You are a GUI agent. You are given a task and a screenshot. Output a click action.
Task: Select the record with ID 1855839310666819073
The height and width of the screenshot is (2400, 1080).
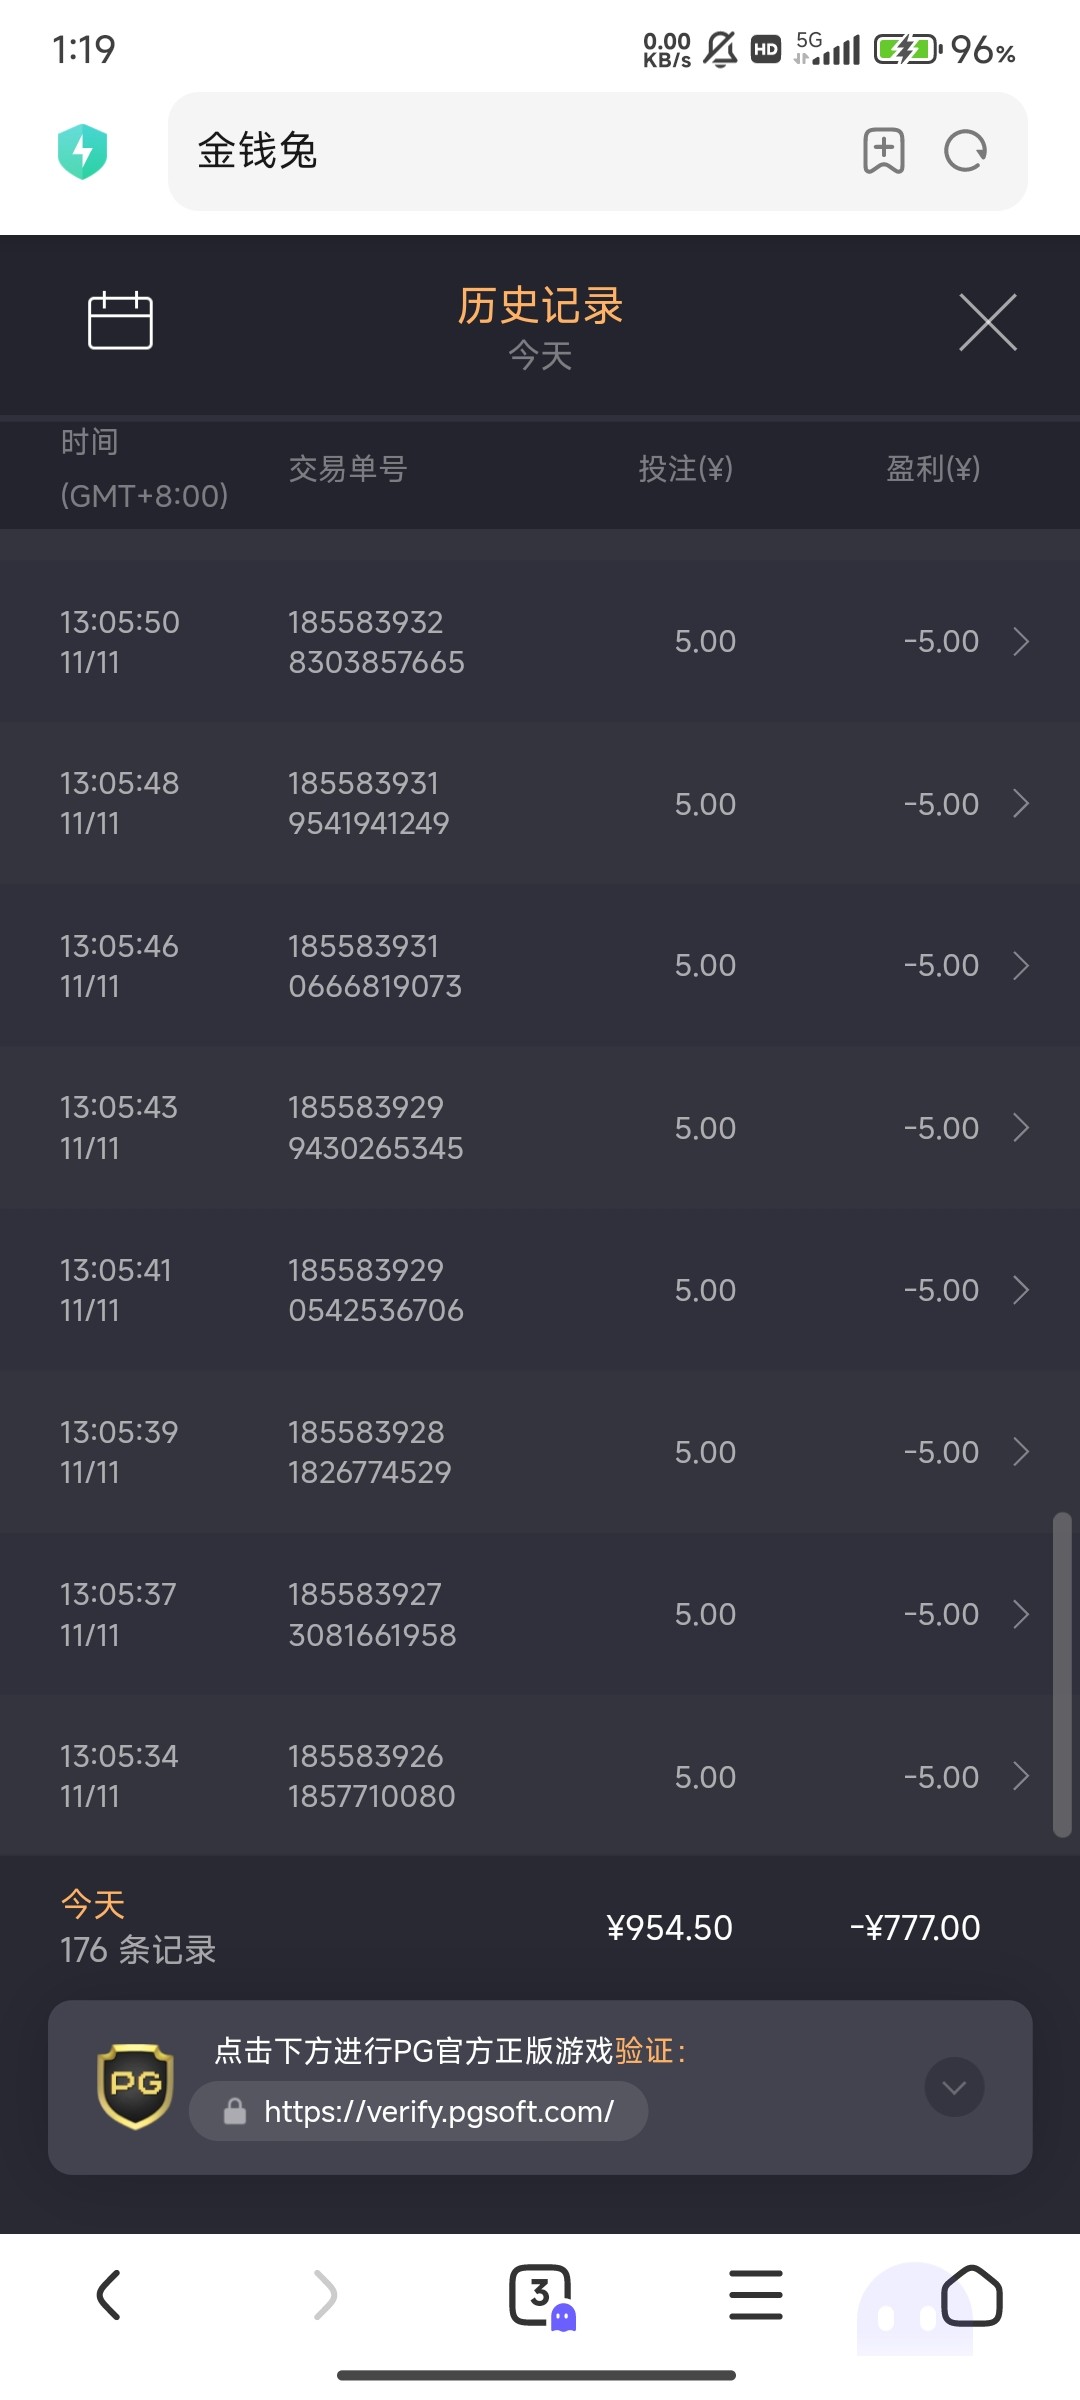point(375,966)
